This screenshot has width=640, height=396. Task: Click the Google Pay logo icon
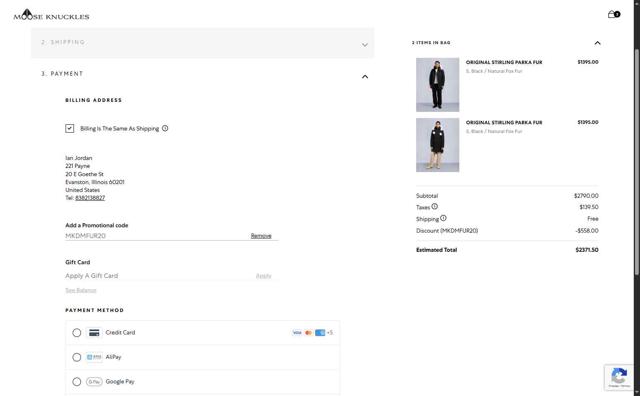pos(94,382)
